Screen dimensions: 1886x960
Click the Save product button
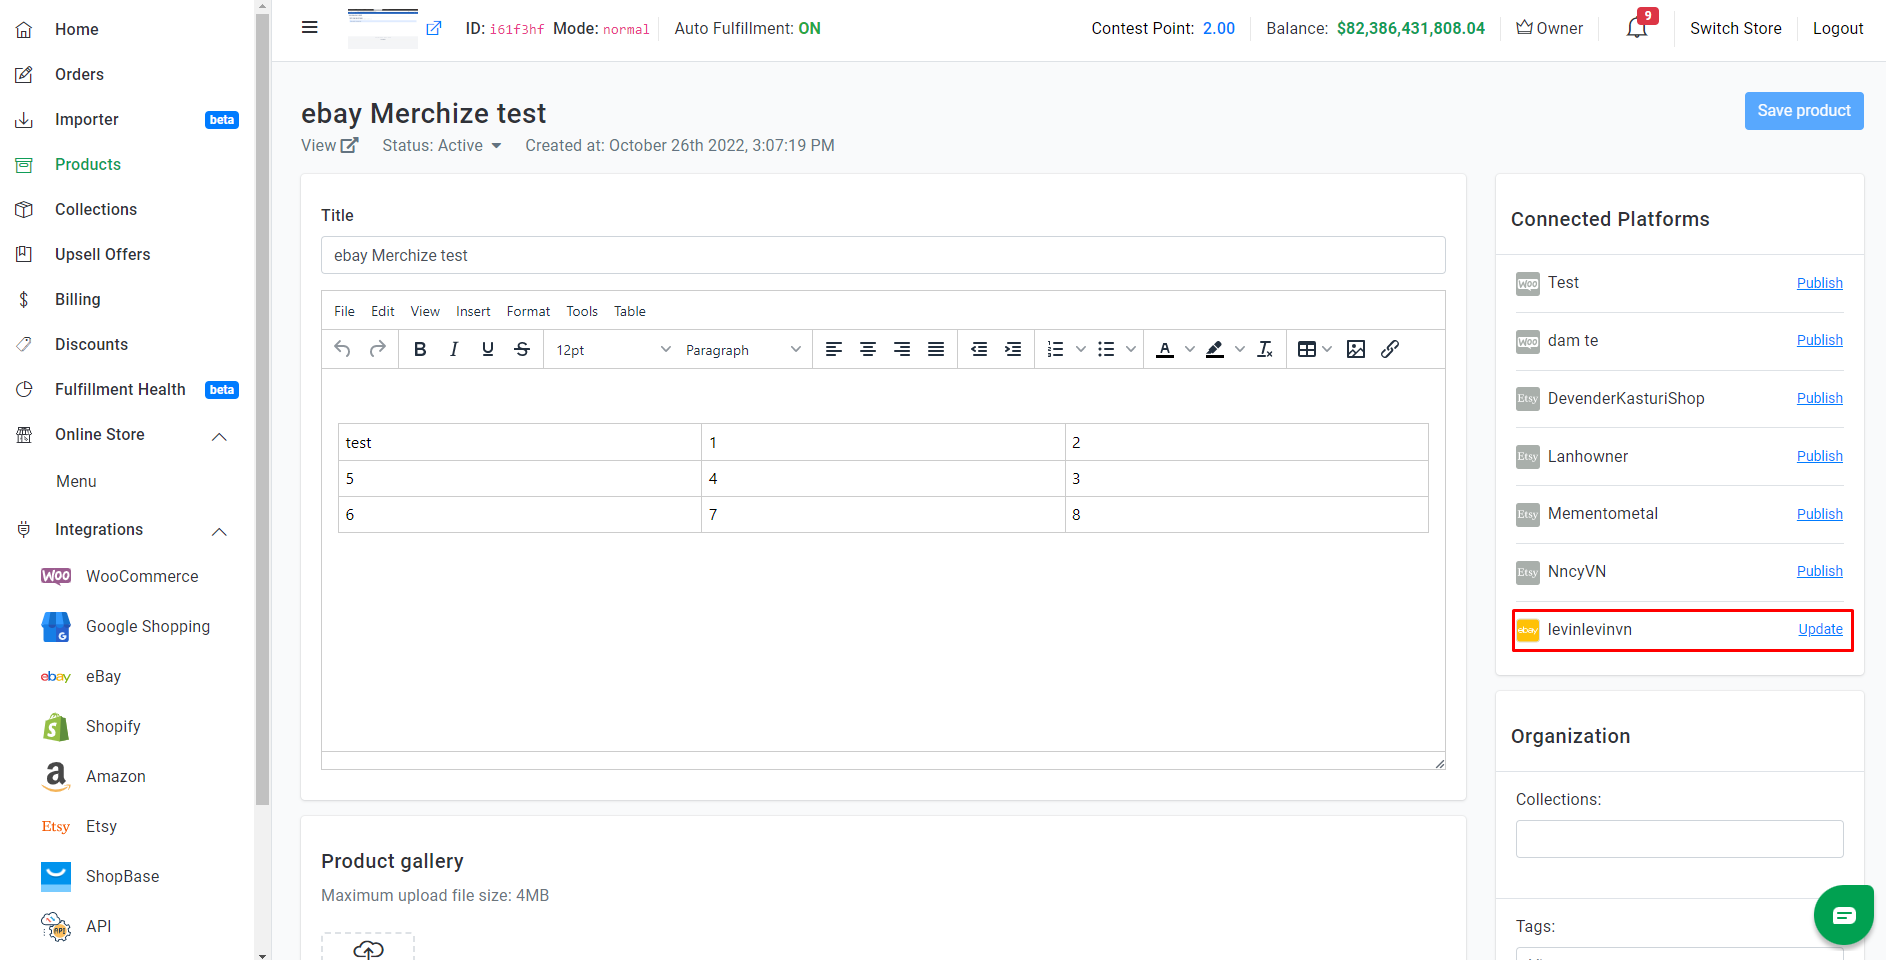point(1804,111)
